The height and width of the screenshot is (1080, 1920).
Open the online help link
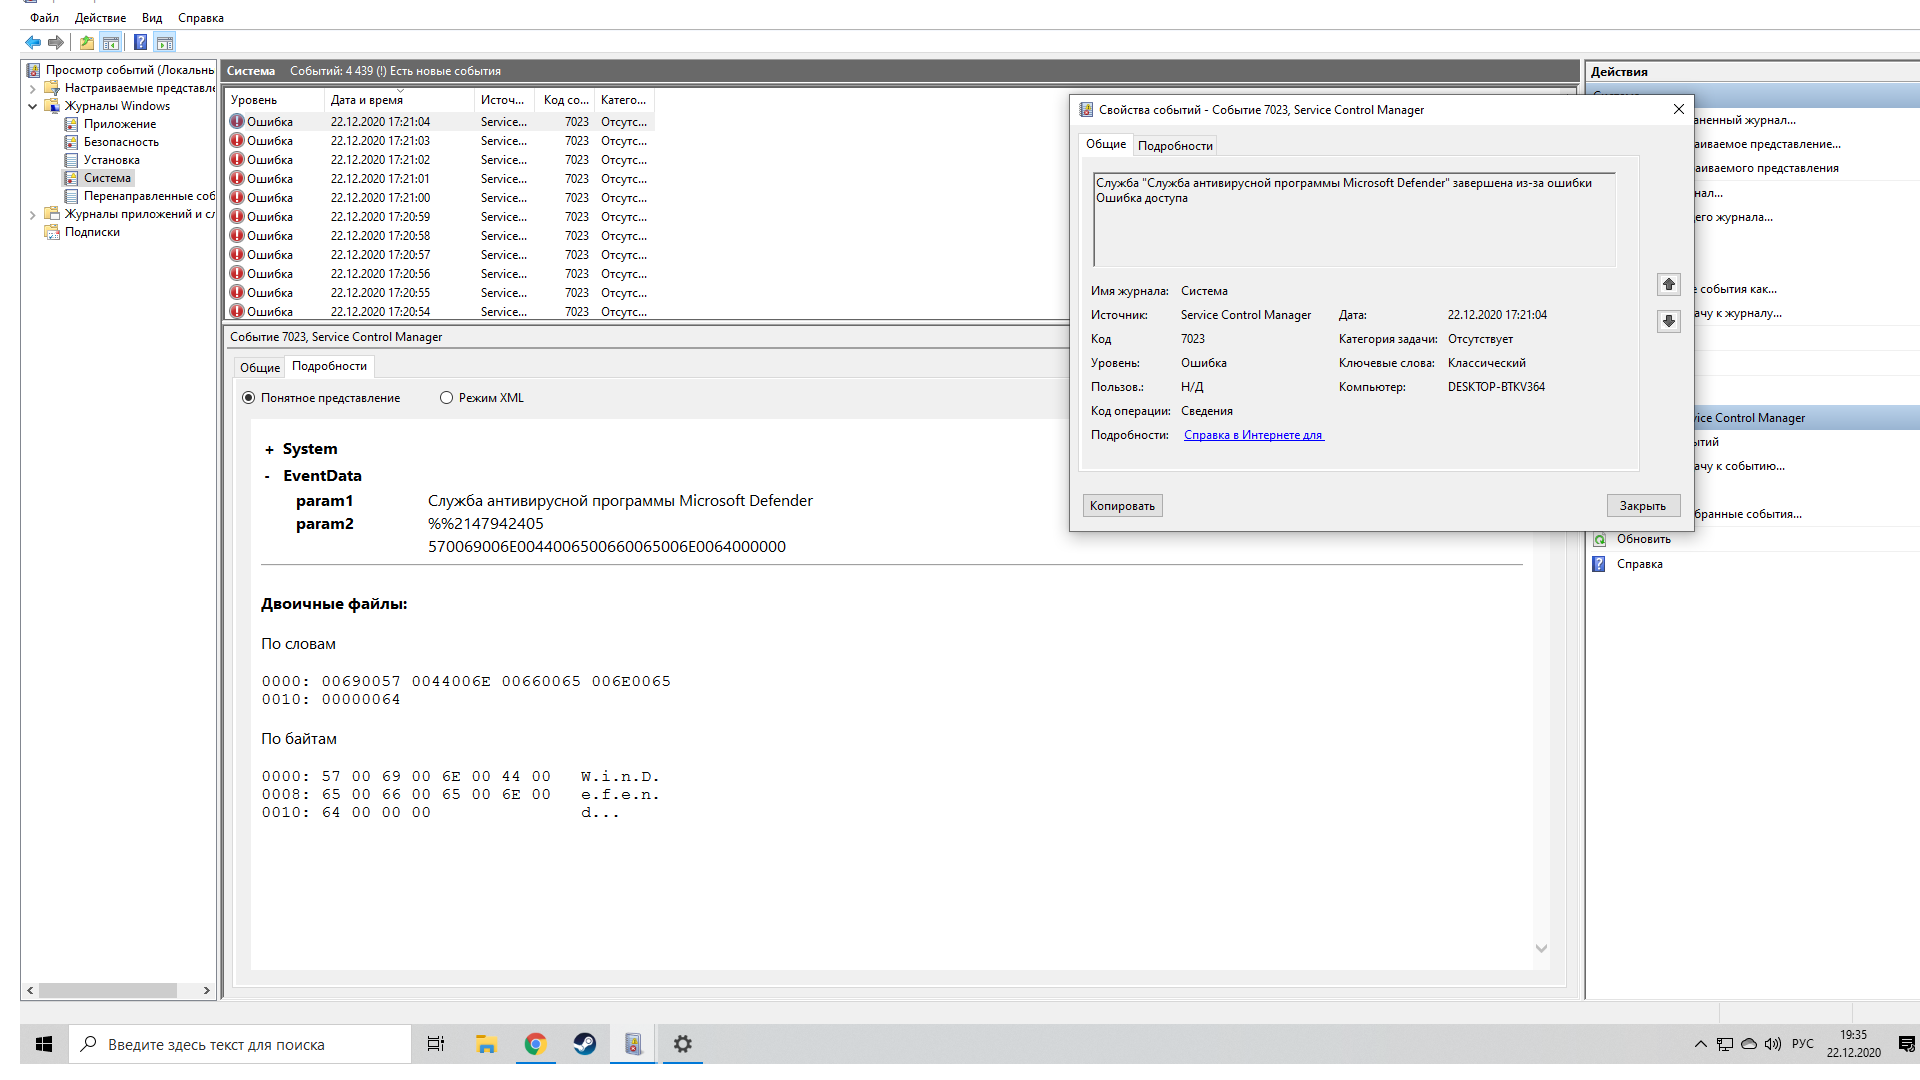[x=1254, y=435]
